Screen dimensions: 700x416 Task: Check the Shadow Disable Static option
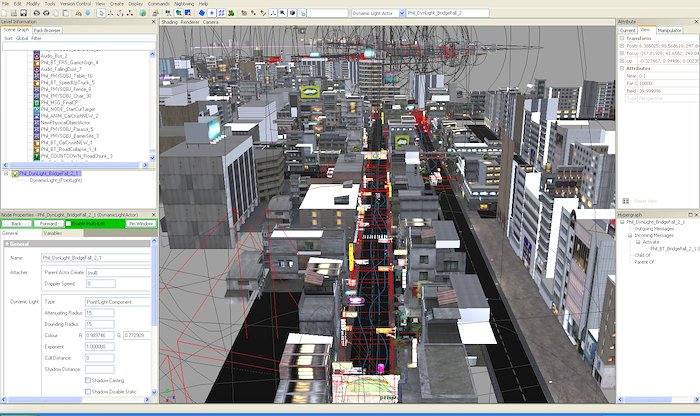(87, 391)
